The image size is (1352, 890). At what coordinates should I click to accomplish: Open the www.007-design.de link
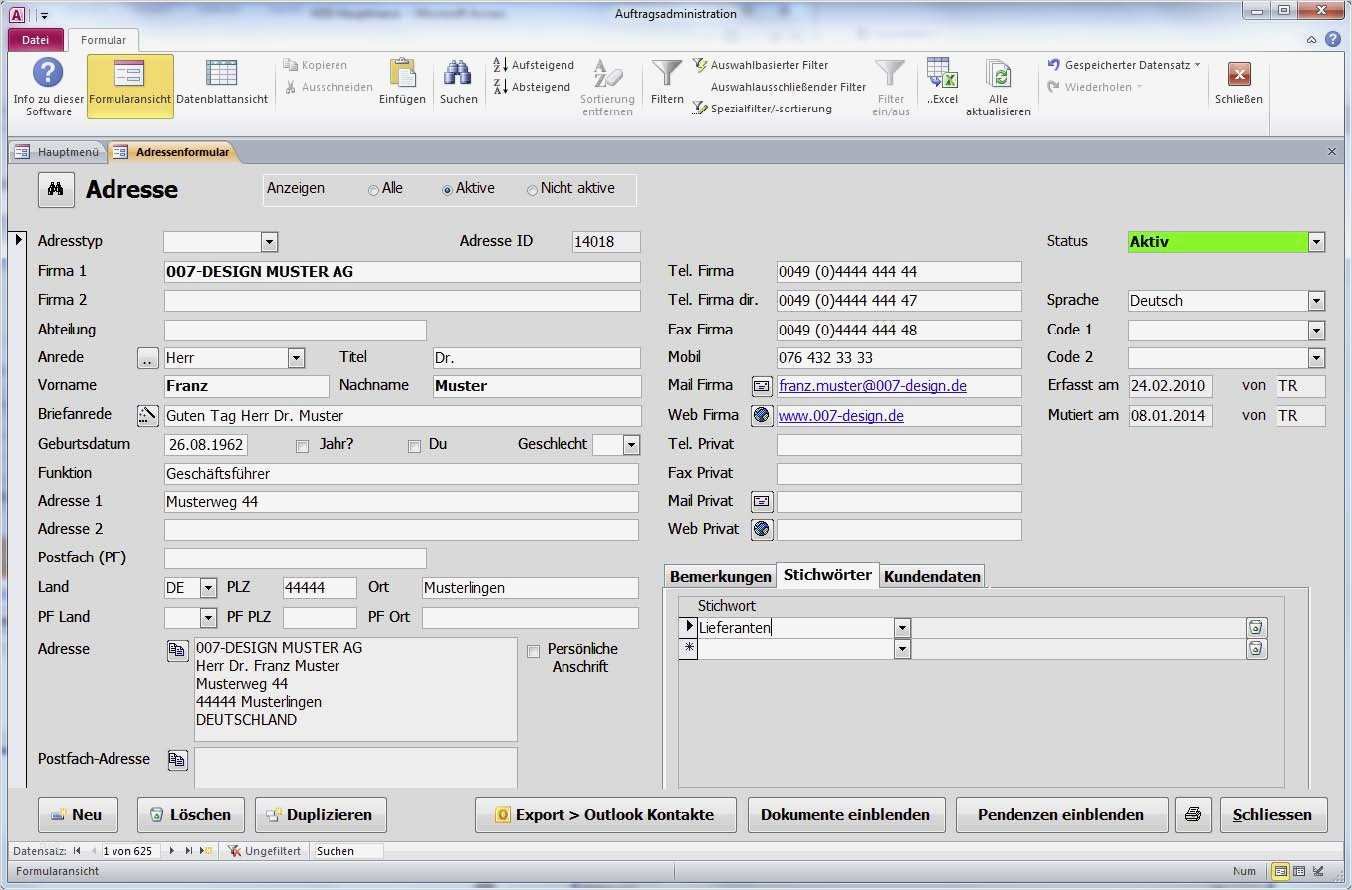click(841, 415)
